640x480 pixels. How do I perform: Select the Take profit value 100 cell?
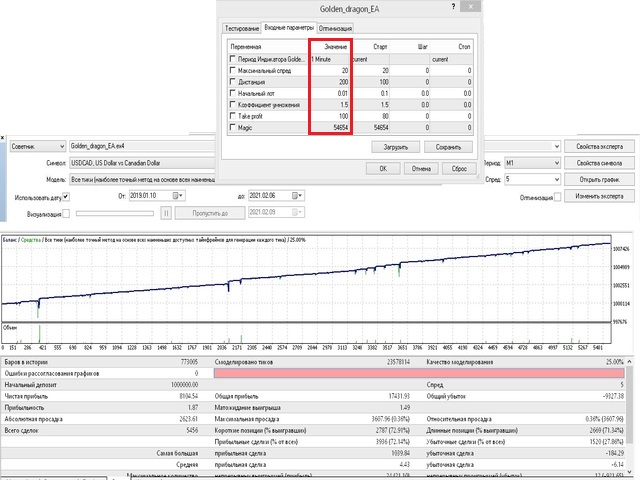click(330, 116)
